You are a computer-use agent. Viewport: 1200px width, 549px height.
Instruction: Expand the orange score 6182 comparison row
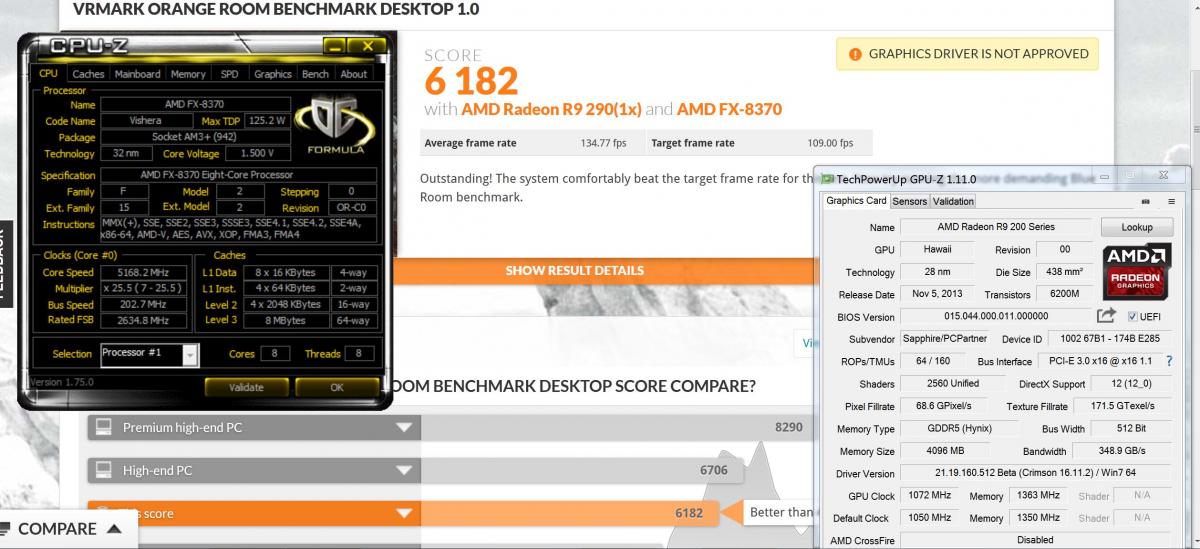404,514
